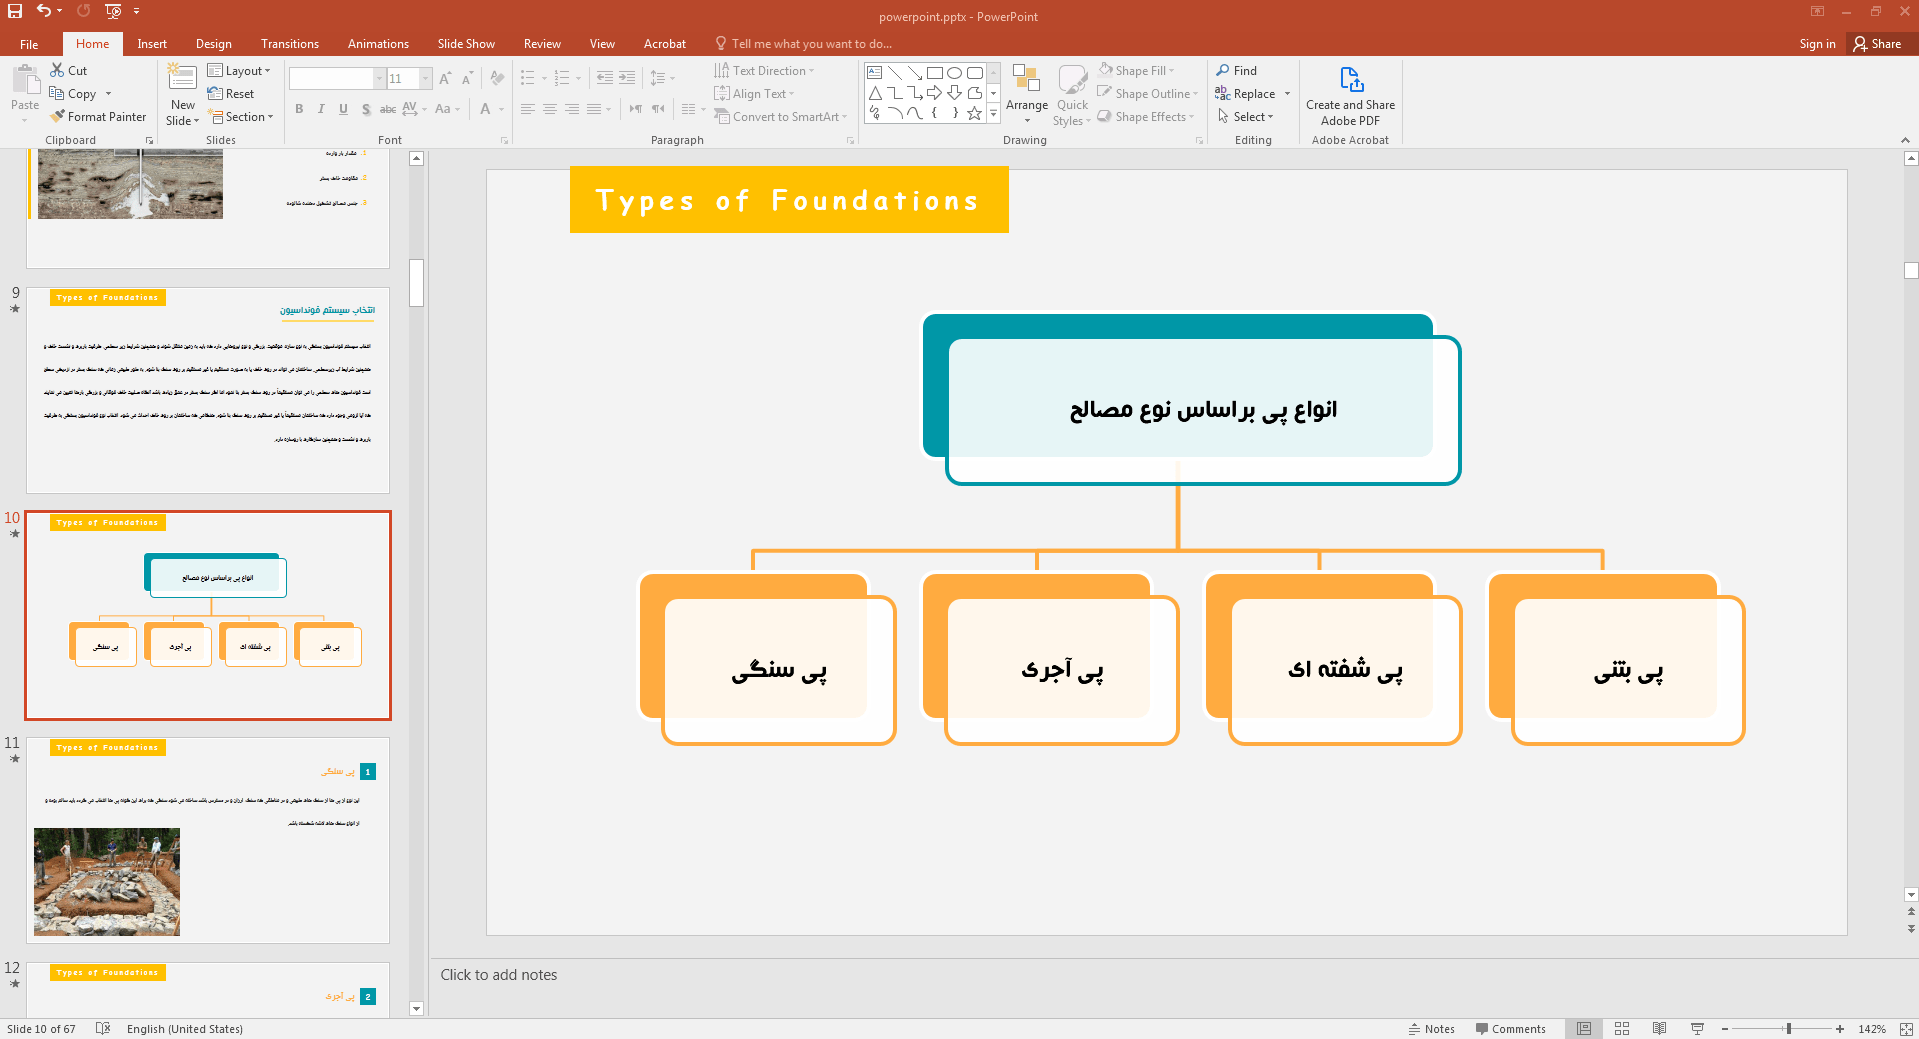Viewport: 1919px width, 1039px height.
Task: Open Create and Share Adobe PDF
Action: (x=1350, y=95)
